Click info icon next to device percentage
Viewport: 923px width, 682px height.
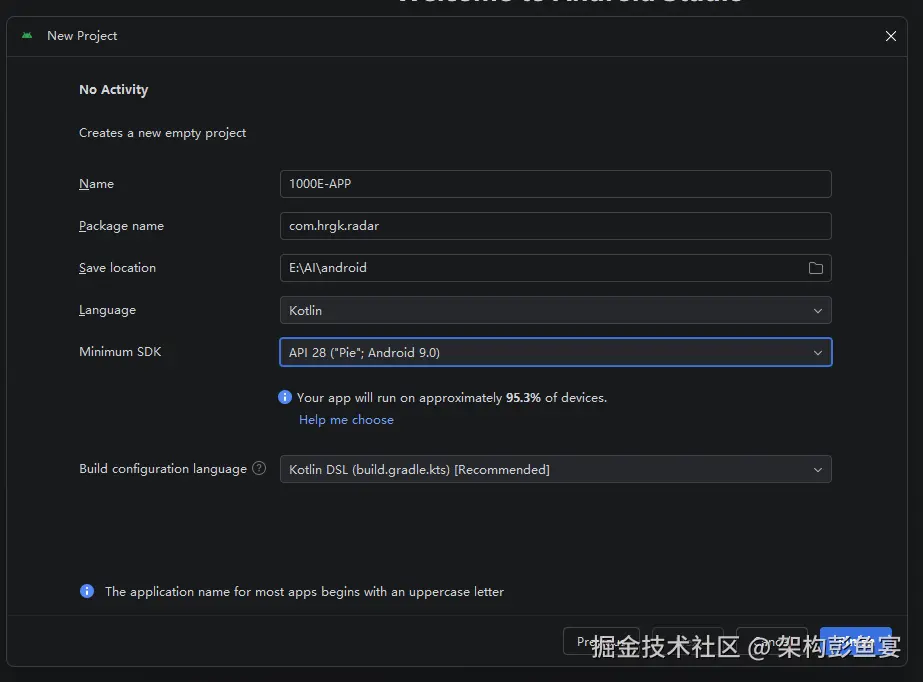click(x=285, y=397)
